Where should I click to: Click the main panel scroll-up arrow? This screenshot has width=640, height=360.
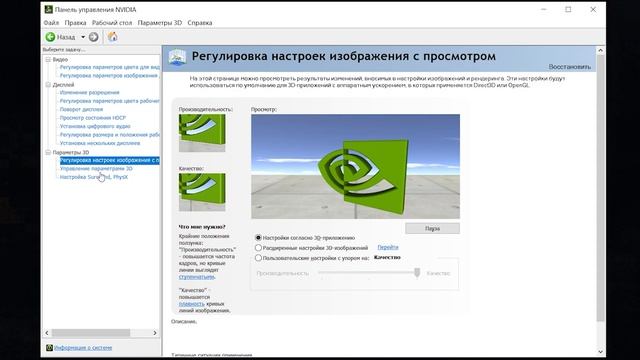point(600,50)
